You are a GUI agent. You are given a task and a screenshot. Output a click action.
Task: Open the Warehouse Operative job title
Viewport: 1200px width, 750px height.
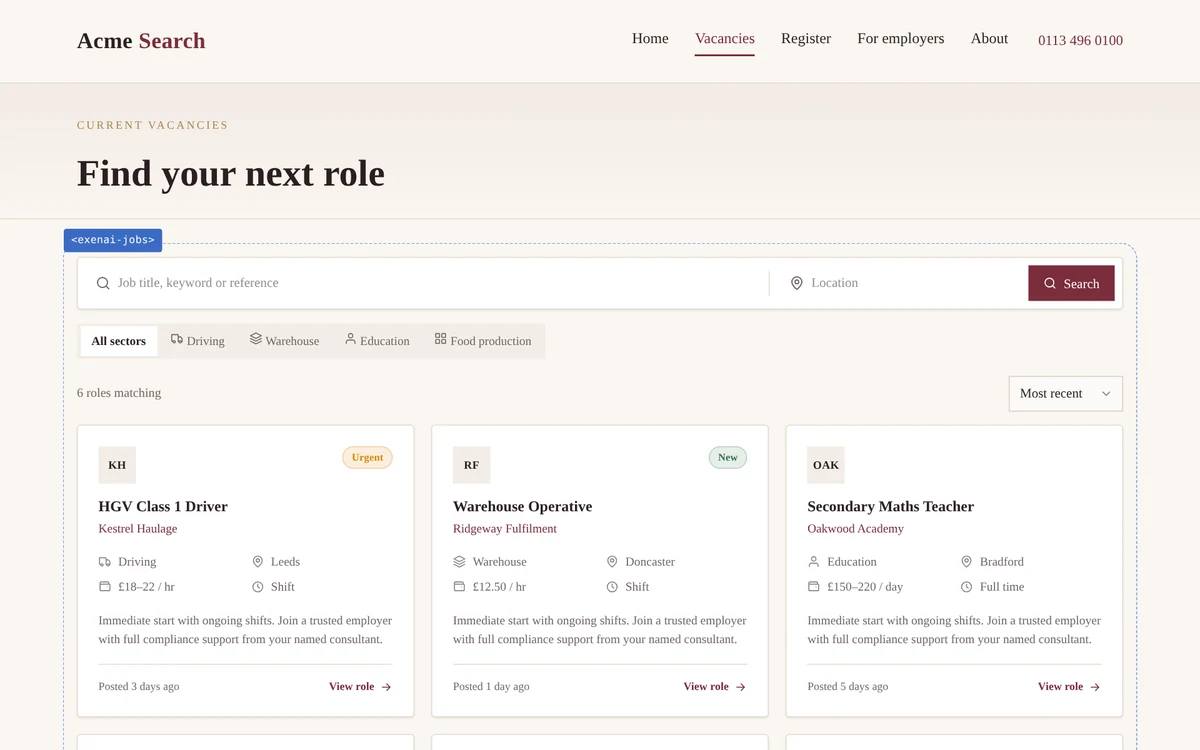tap(522, 507)
